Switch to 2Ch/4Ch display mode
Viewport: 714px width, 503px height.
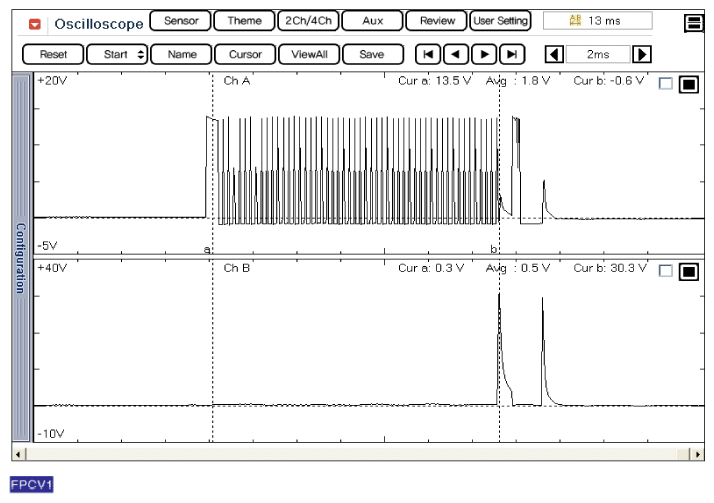tap(309, 21)
